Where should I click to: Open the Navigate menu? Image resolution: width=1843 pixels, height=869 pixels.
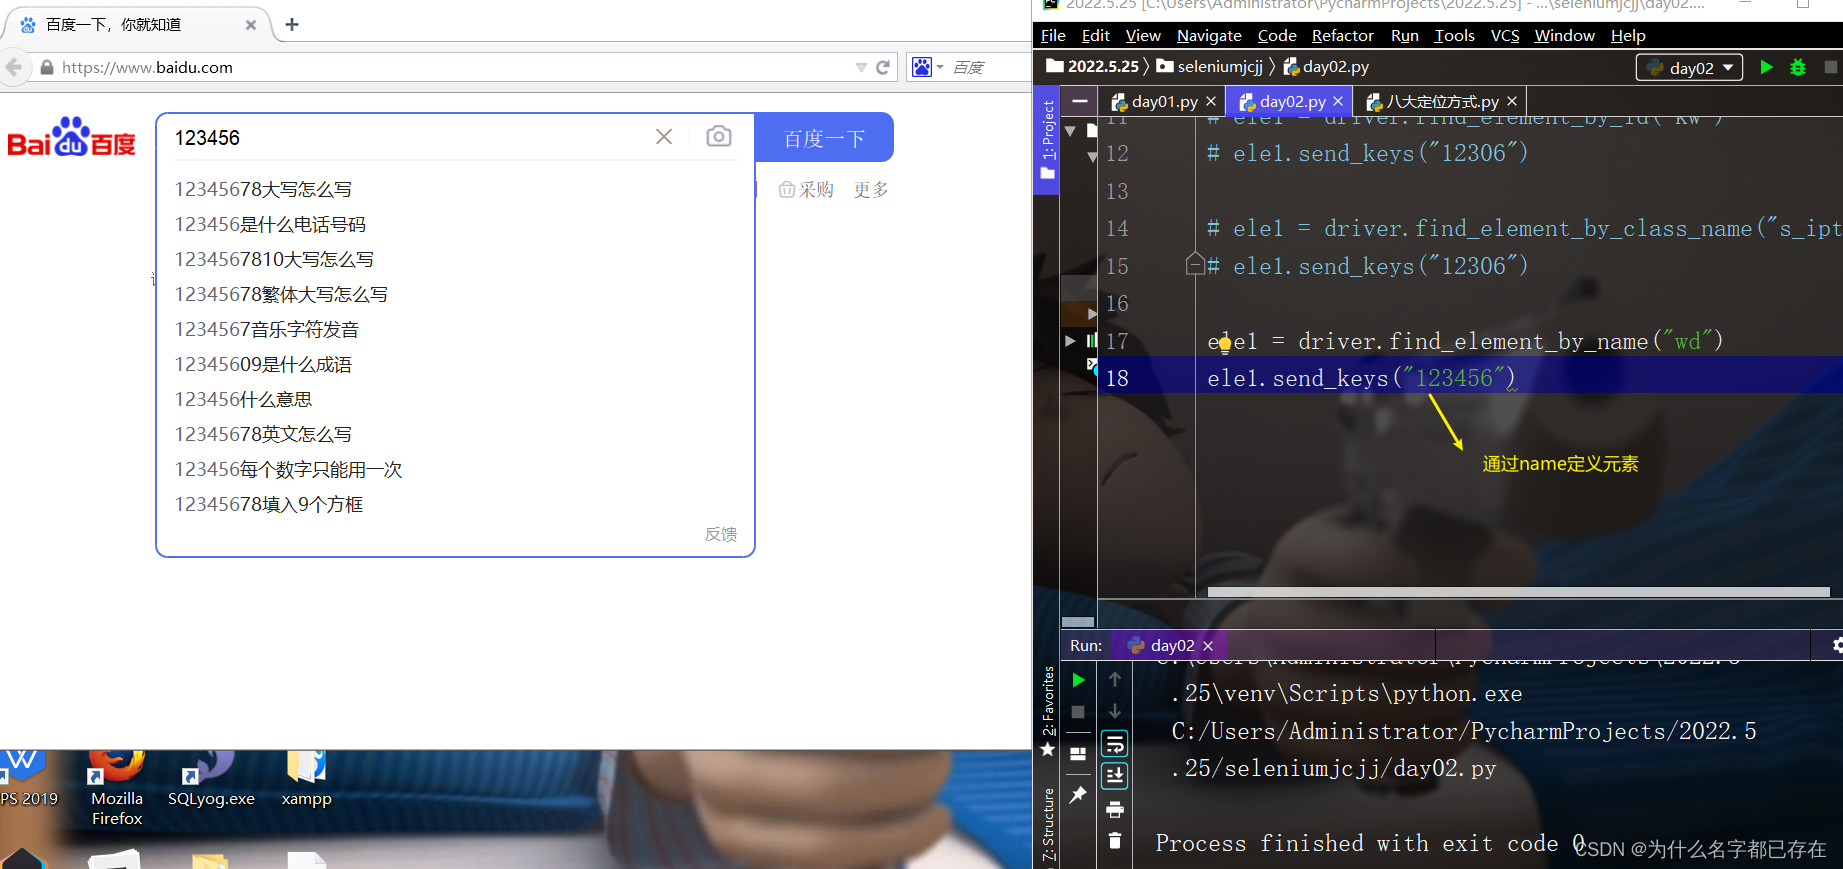click(1209, 35)
